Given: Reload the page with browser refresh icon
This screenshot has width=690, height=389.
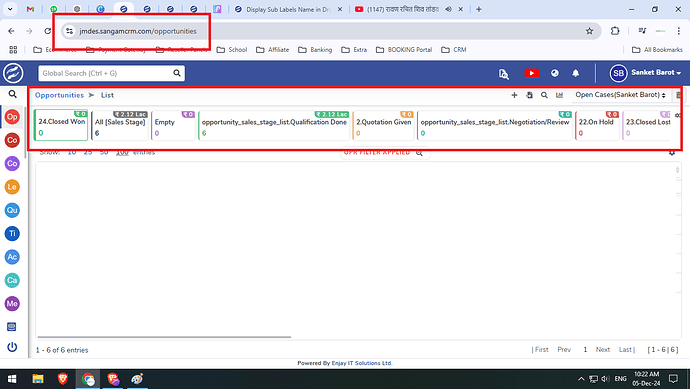Looking at the screenshot, I should click(x=48, y=31).
